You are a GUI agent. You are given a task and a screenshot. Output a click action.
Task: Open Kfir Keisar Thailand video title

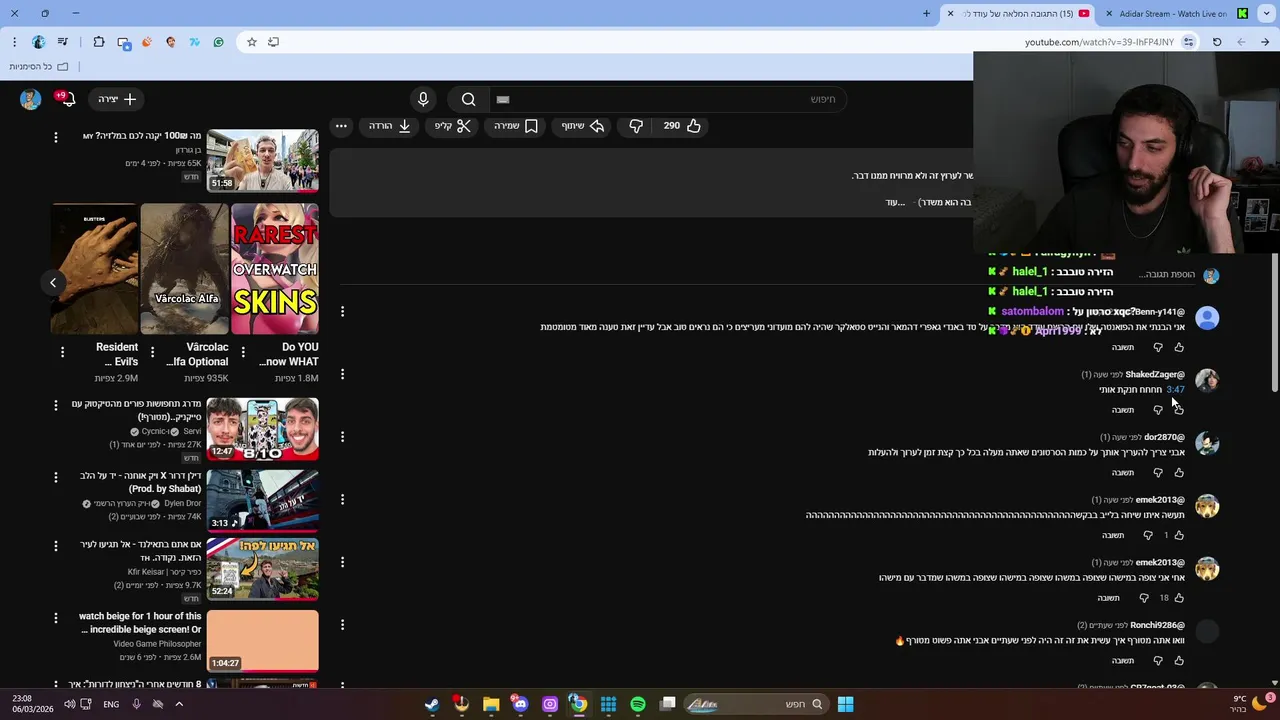click(x=141, y=551)
